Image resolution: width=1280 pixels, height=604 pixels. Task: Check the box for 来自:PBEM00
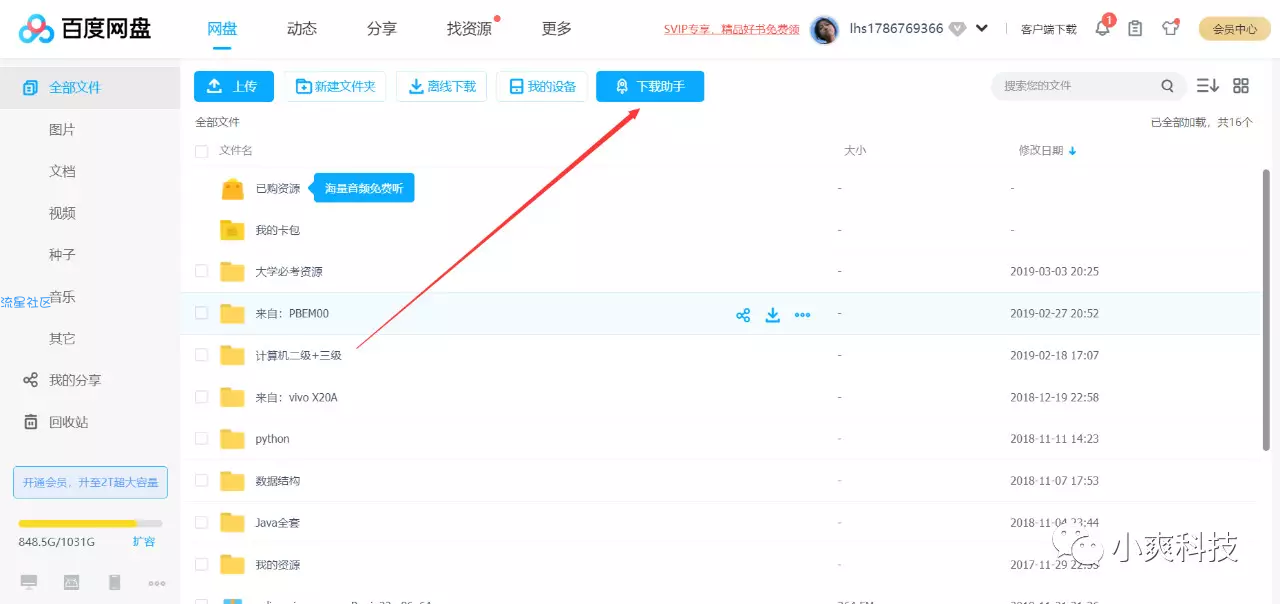click(x=202, y=313)
